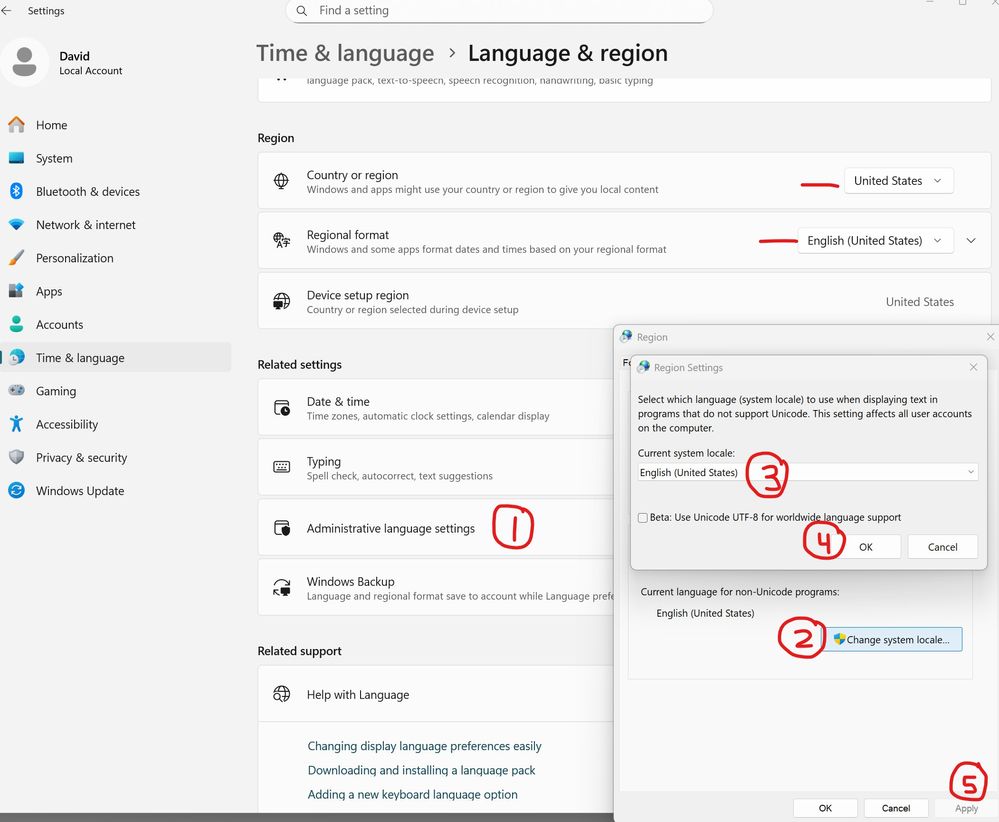The image size is (999, 822).
Task: Open the Regional format dropdown
Action: tap(875, 240)
